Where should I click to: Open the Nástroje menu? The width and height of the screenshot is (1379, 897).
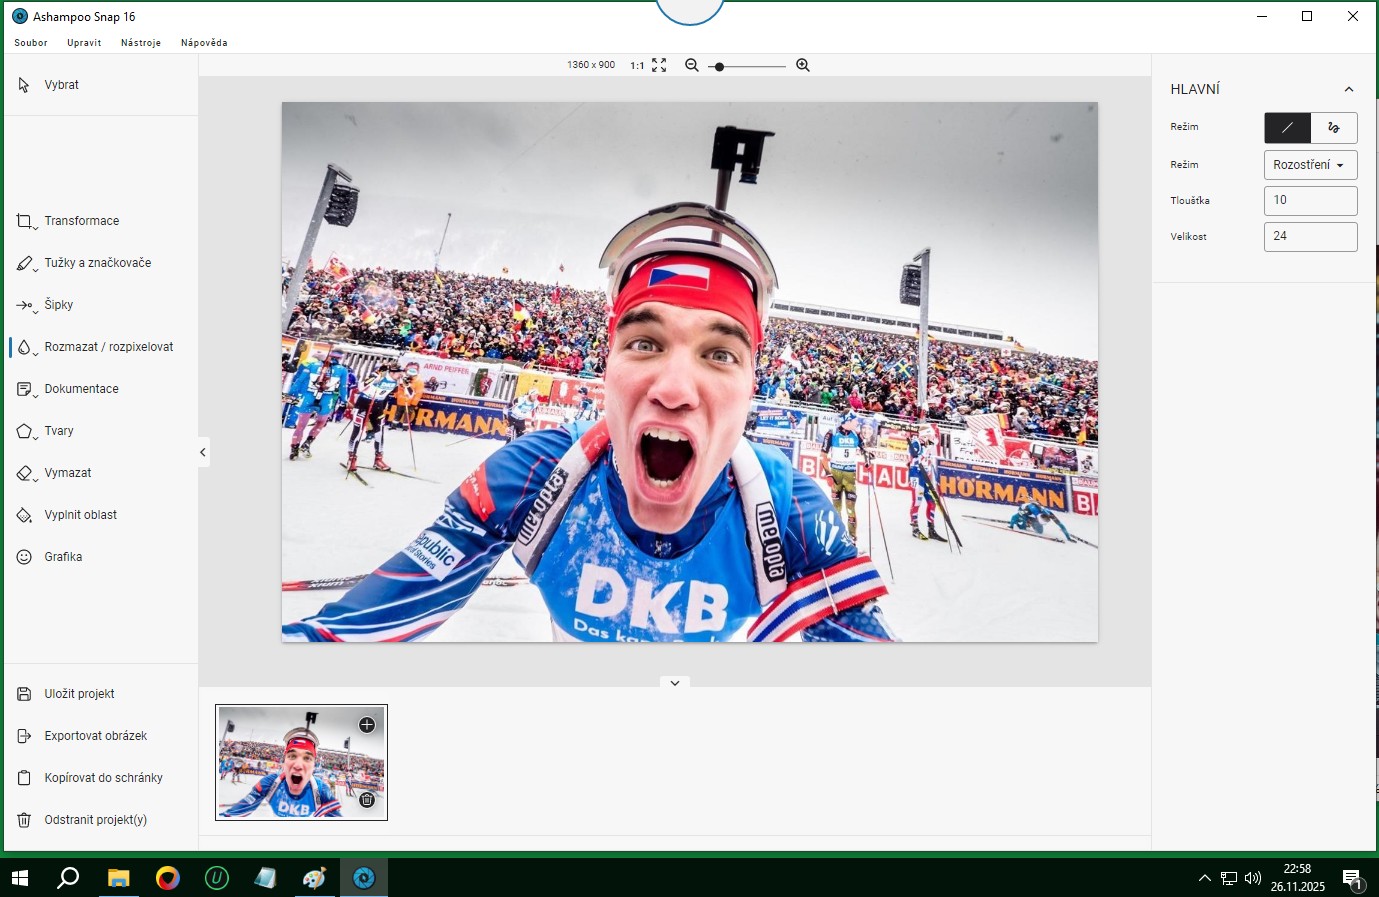pos(141,43)
